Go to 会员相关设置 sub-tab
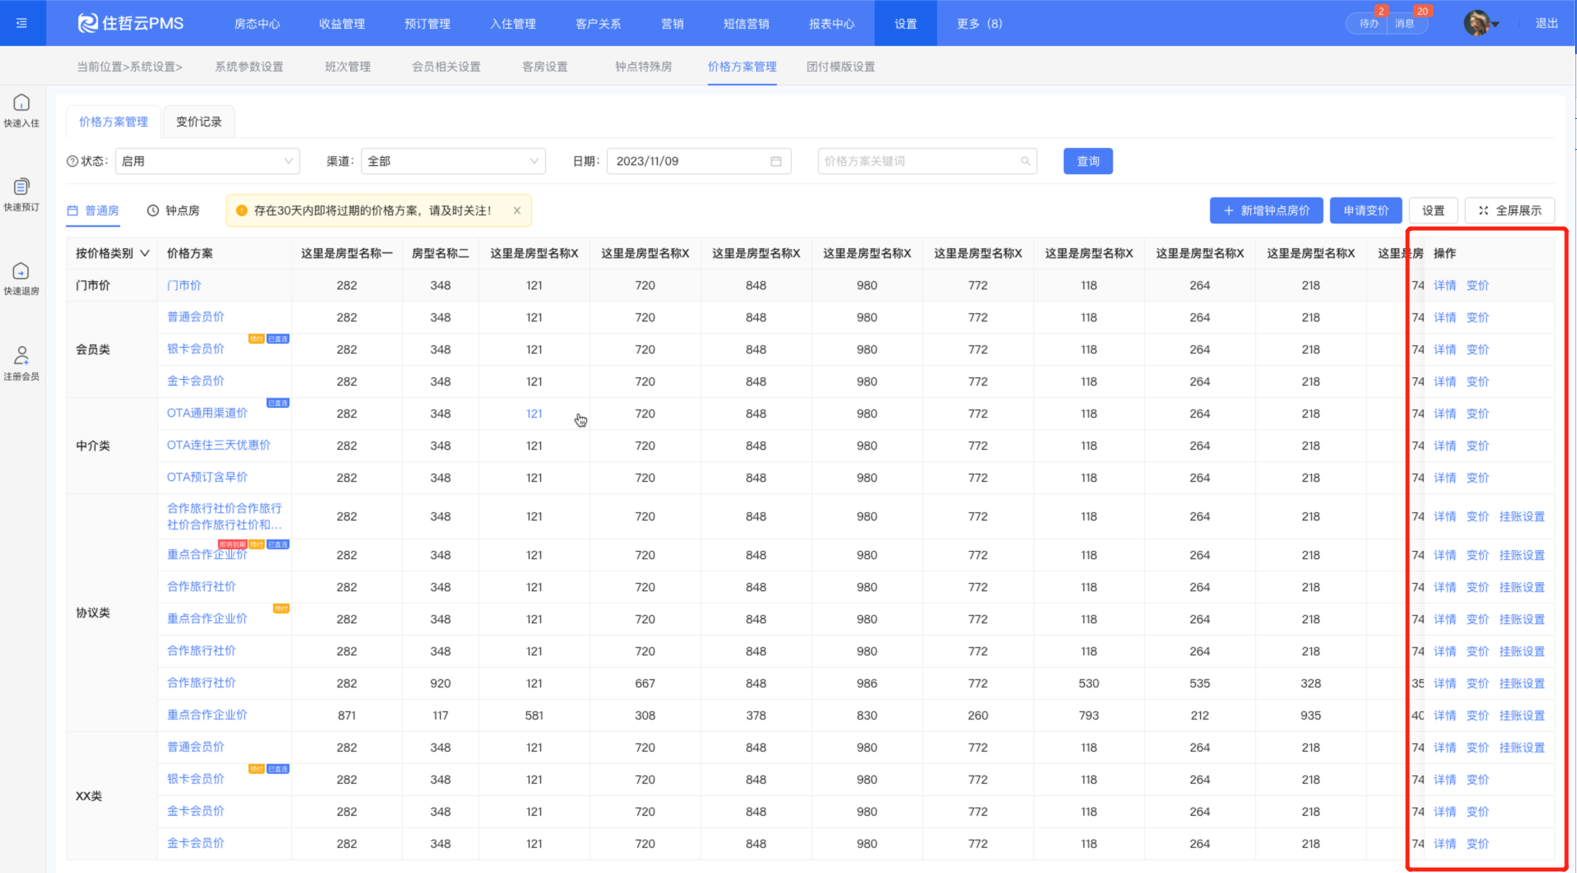 tap(446, 67)
